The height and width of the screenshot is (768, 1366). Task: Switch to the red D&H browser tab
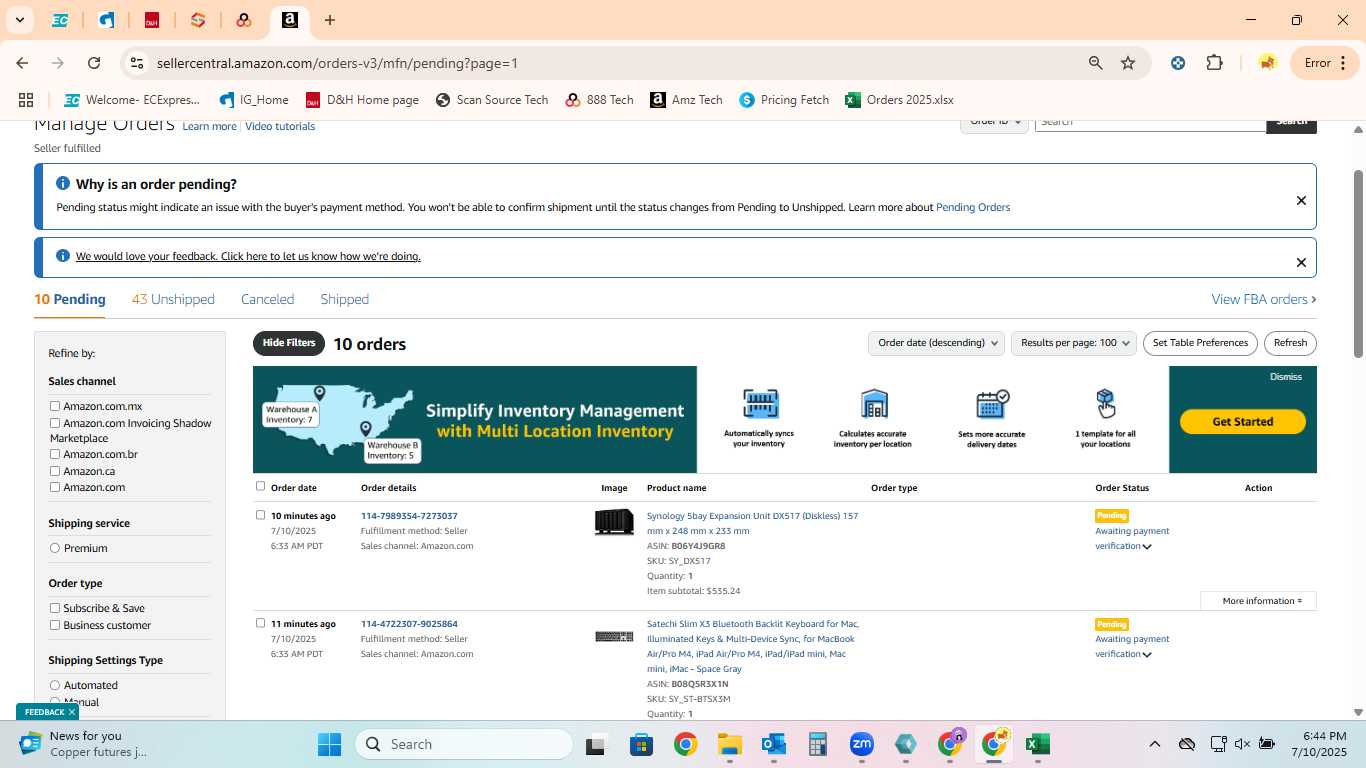point(152,20)
